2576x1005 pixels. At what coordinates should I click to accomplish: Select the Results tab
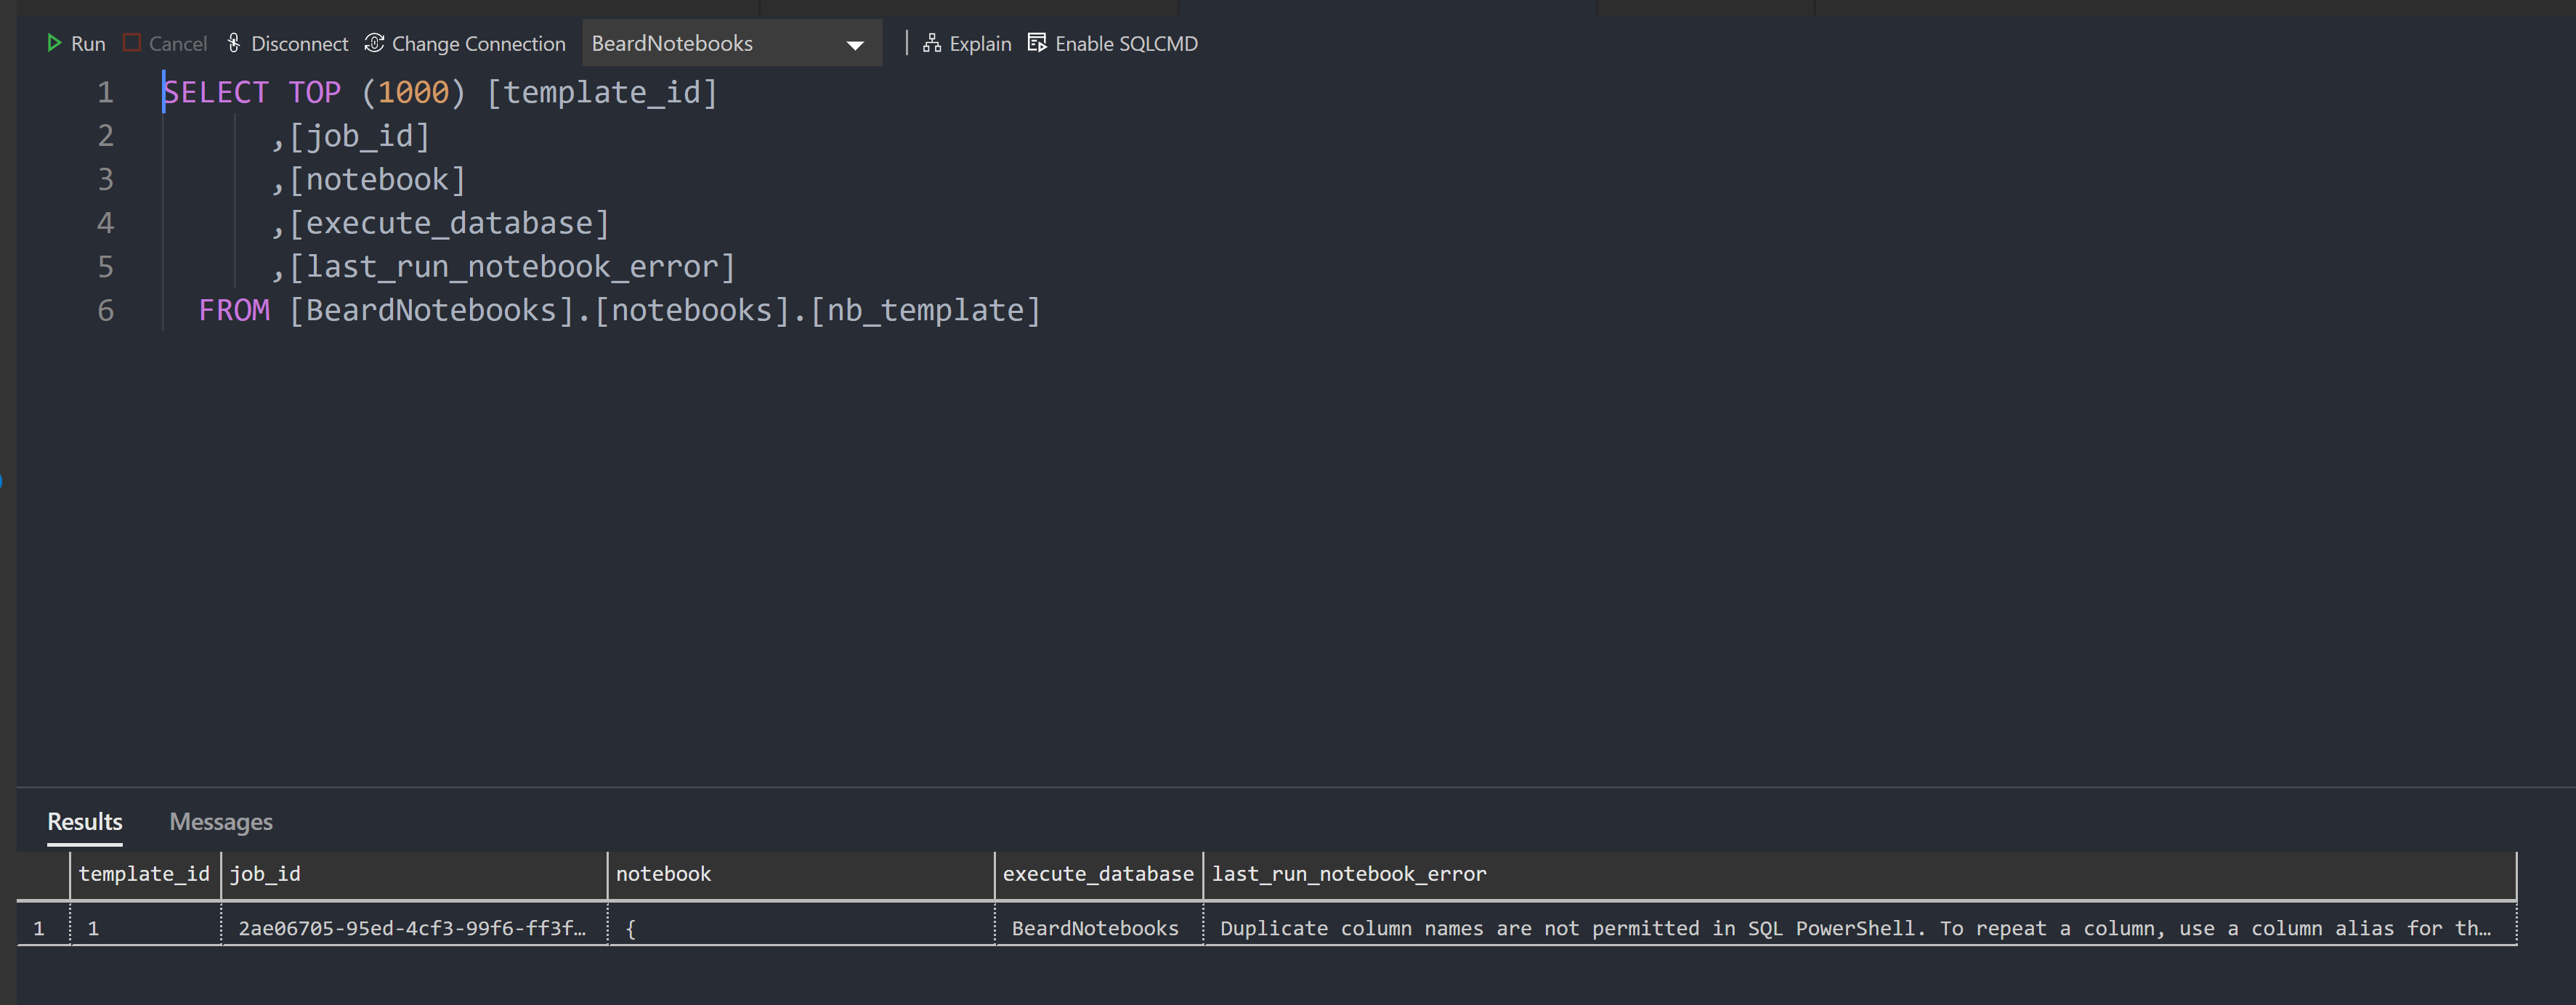[x=85, y=822]
